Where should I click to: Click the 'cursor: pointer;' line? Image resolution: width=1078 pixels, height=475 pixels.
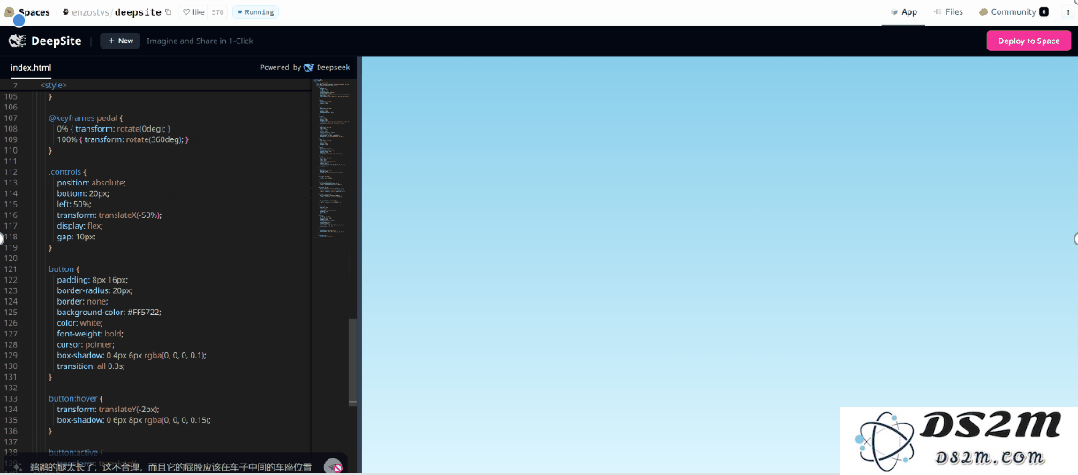pos(86,344)
